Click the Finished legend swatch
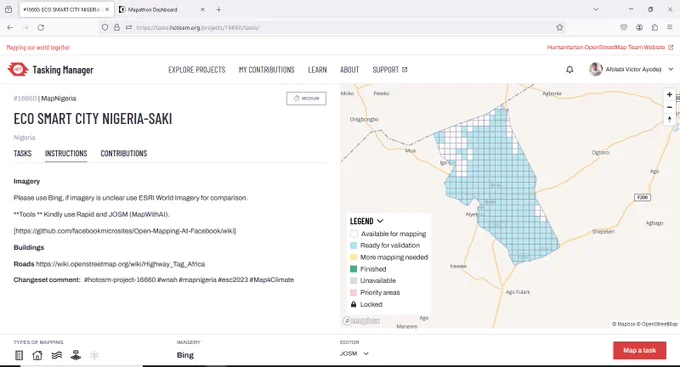The image size is (680, 367). [353, 269]
